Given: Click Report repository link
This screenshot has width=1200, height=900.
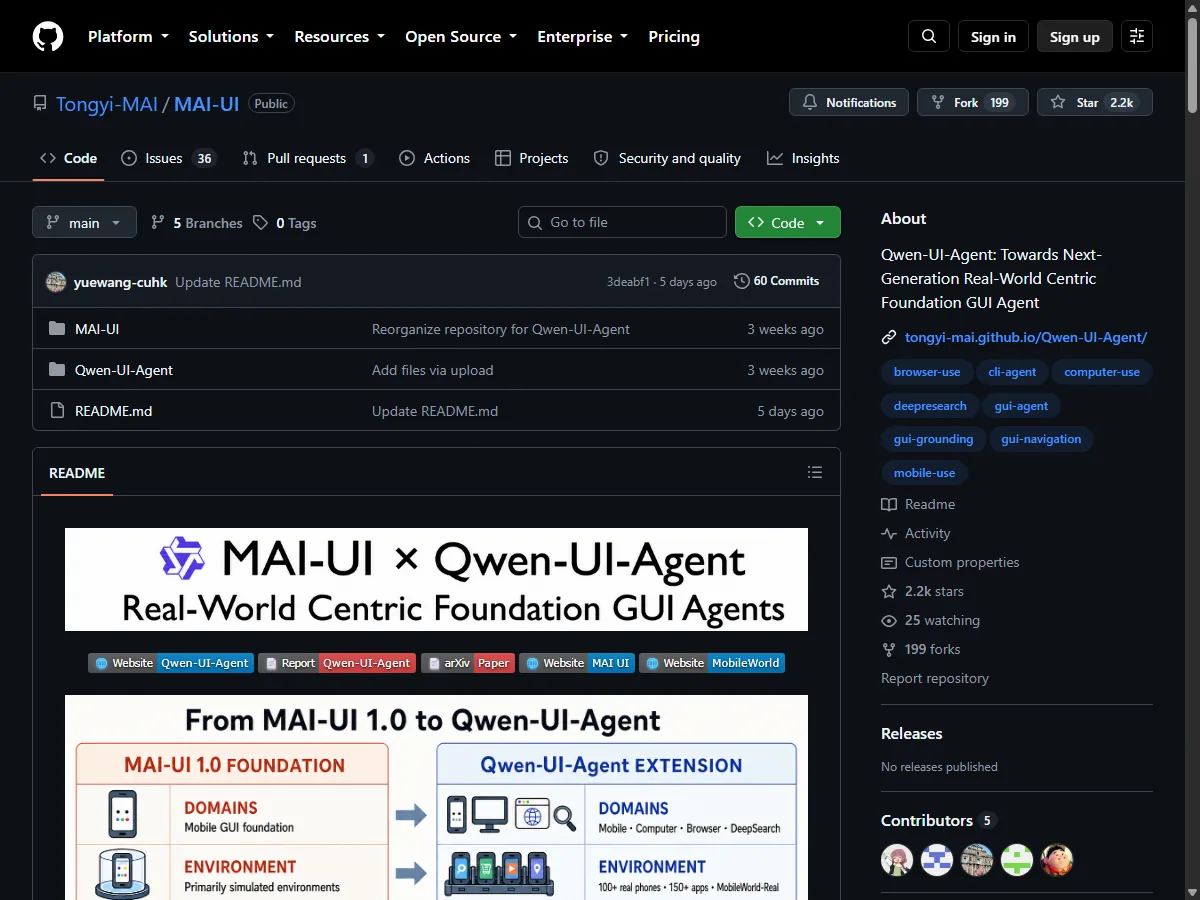Looking at the screenshot, I should coord(935,678).
